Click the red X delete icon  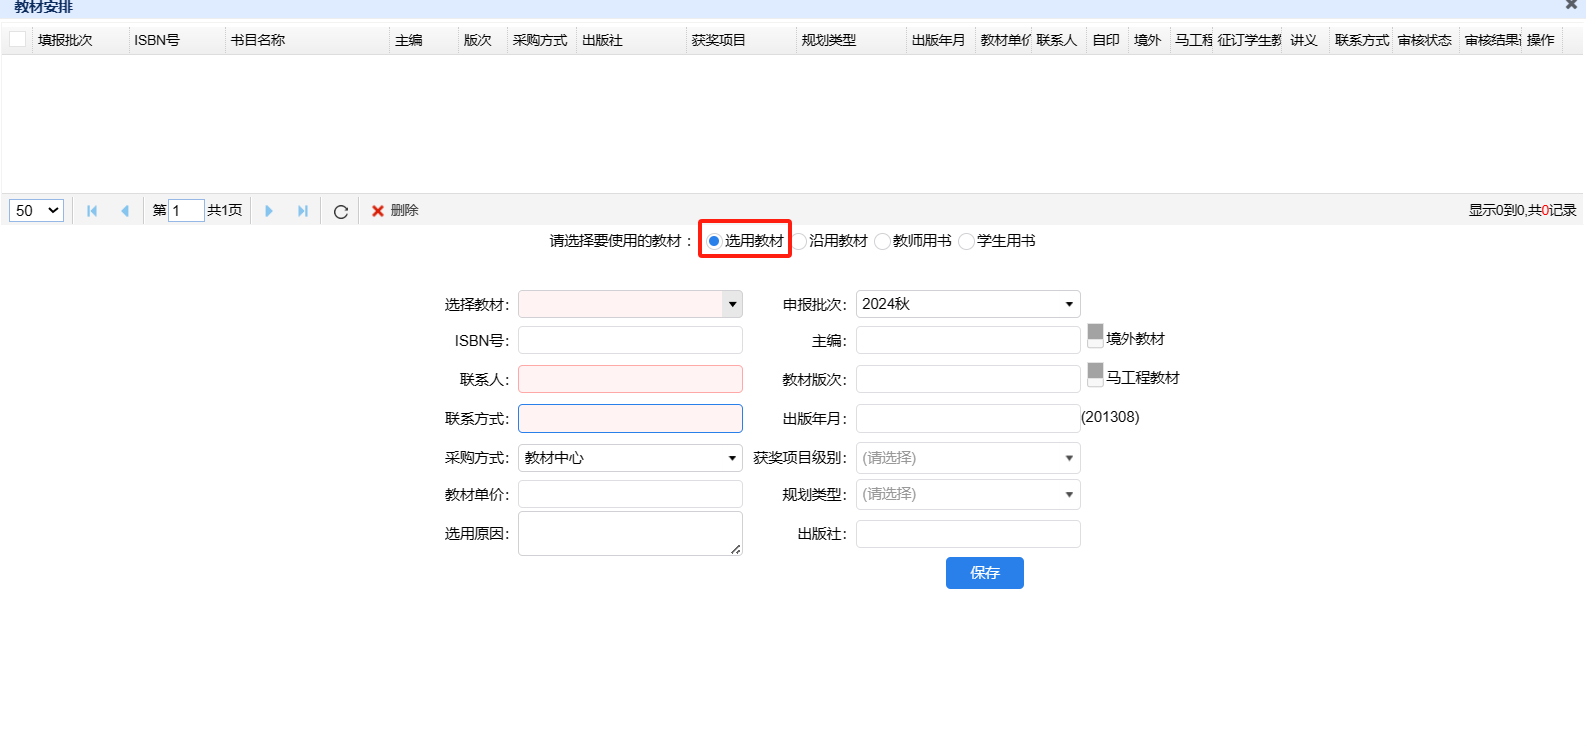pos(378,211)
